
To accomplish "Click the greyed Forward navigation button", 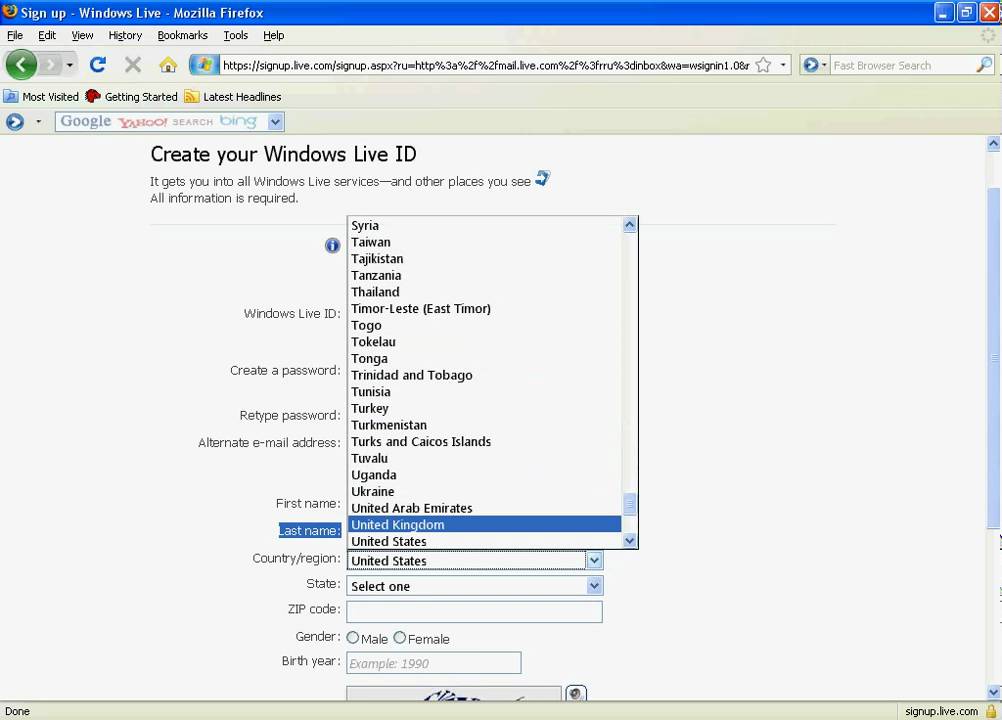I will click(50, 65).
